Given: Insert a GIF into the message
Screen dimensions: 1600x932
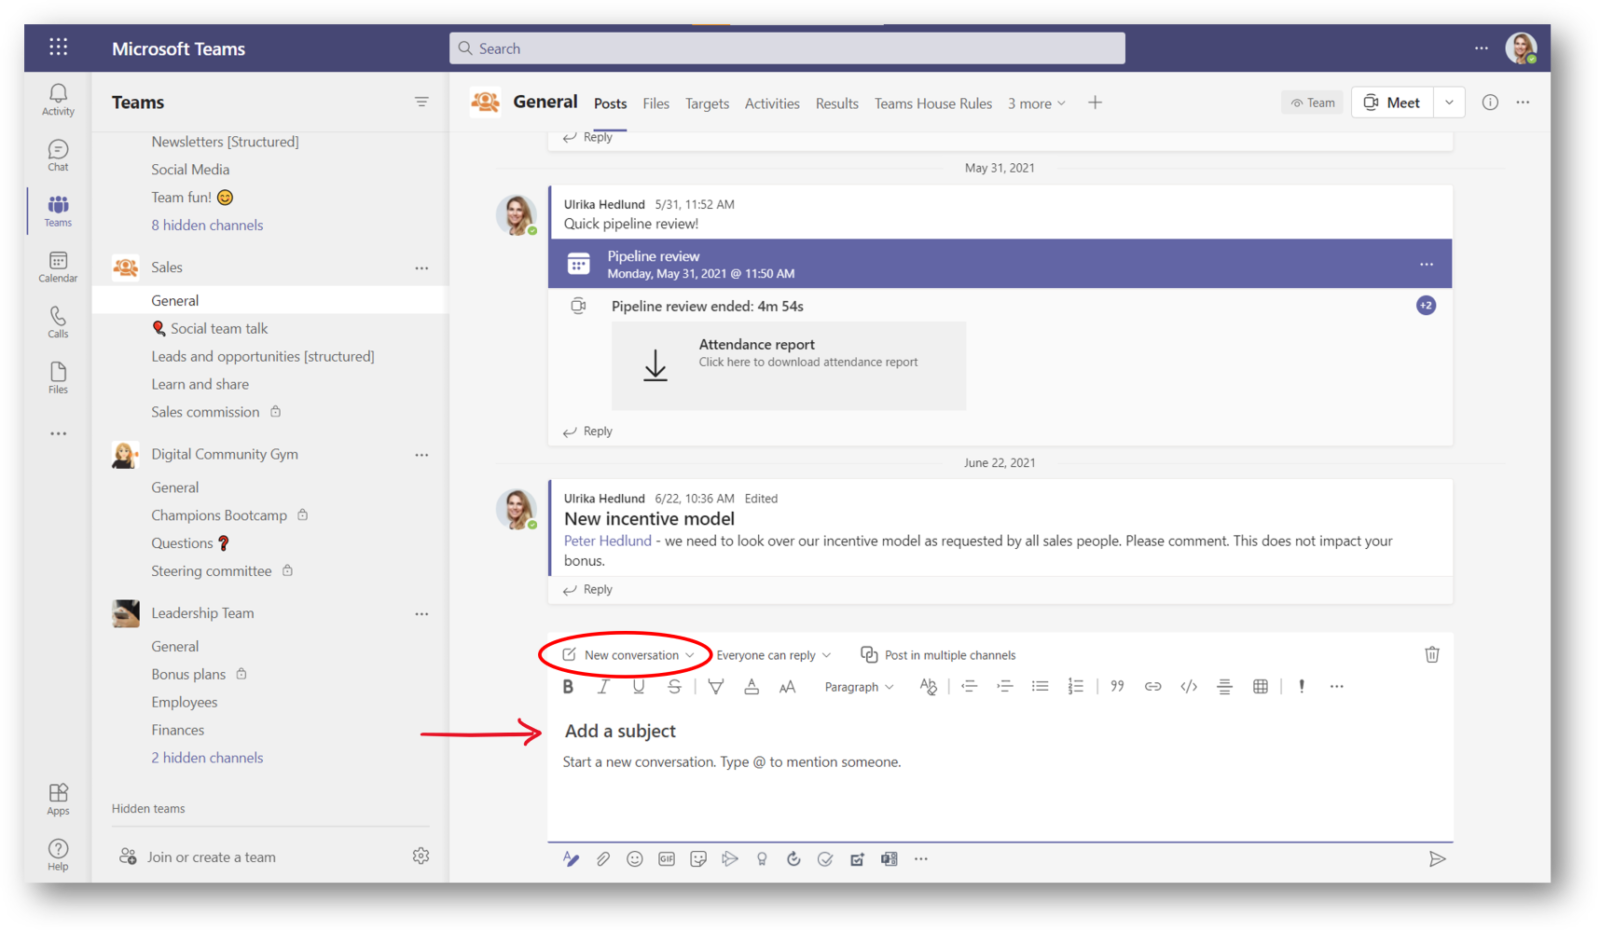Looking at the screenshot, I should pos(665,858).
